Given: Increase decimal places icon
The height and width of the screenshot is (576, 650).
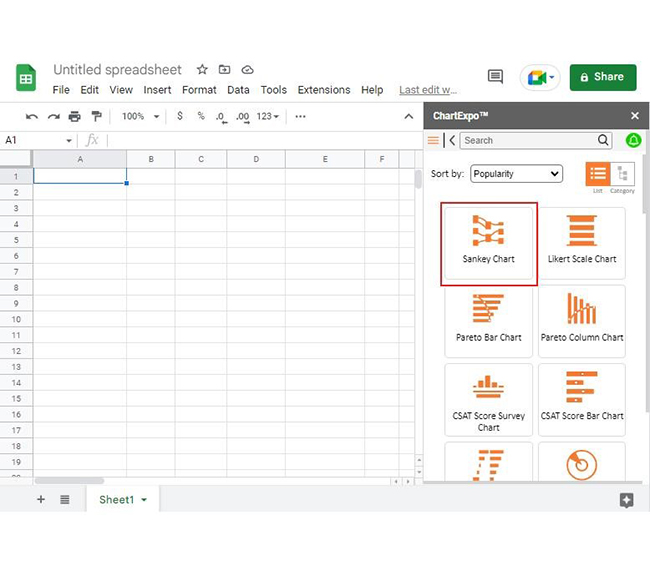Looking at the screenshot, I should (243, 117).
